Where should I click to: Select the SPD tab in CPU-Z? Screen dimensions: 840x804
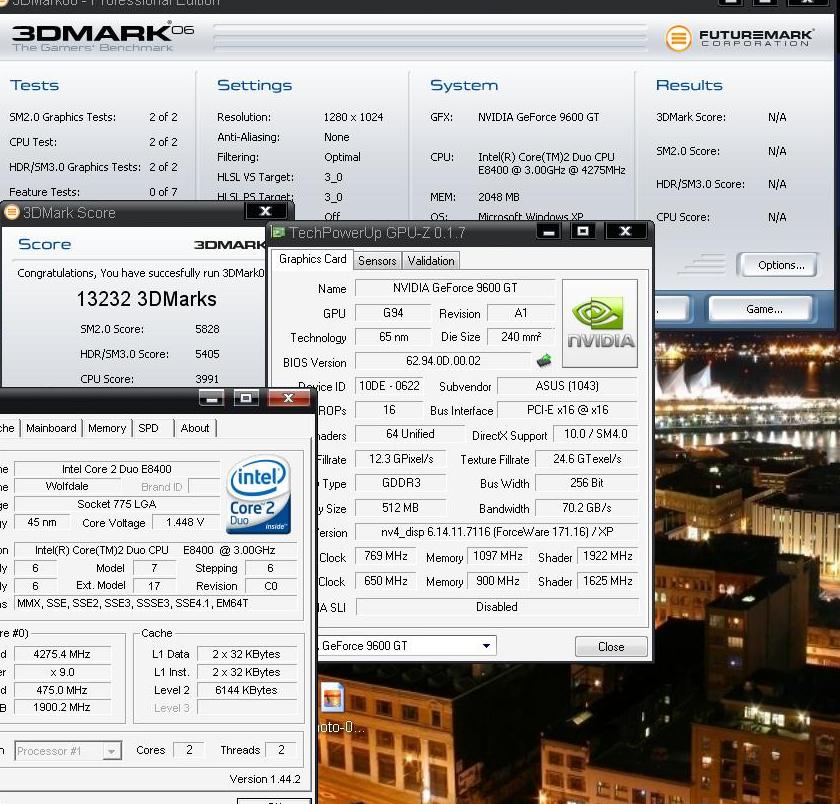(x=148, y=428)
